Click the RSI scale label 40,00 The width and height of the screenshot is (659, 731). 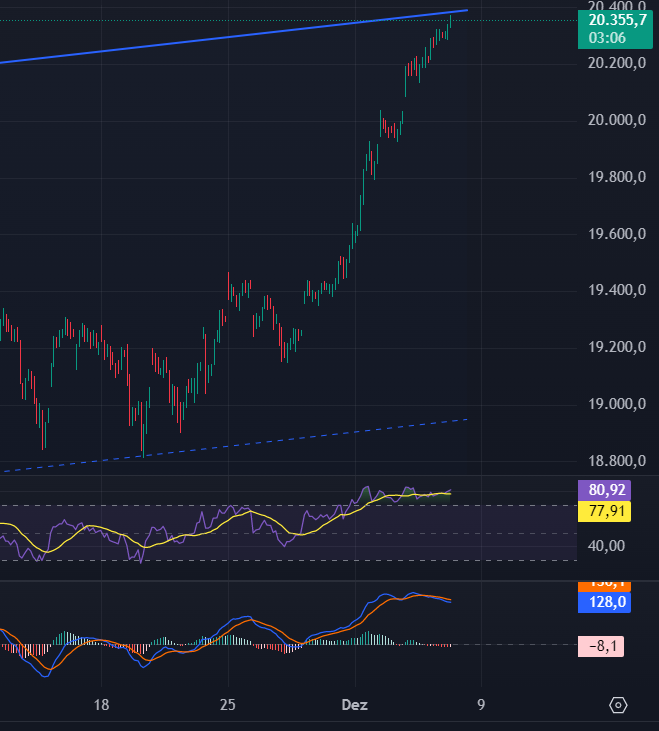tap(606, 545)
